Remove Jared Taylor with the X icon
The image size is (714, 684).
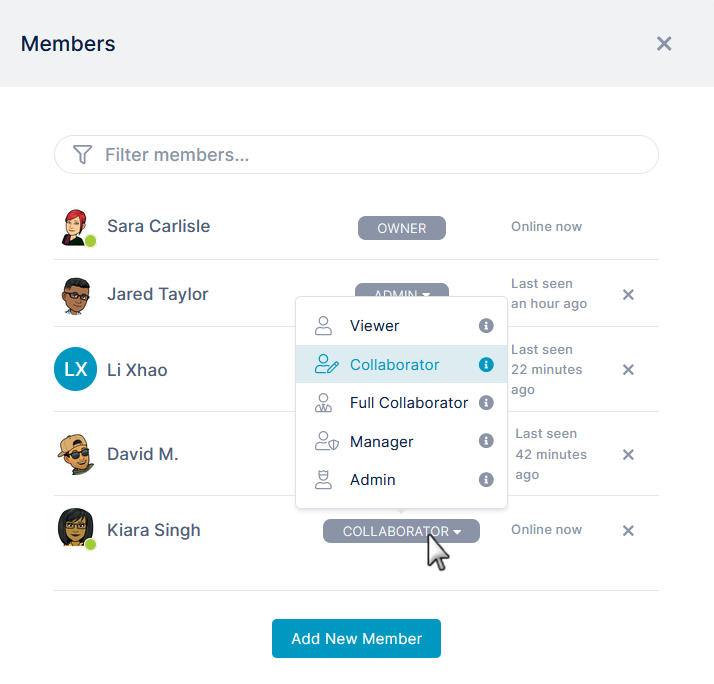coord(628,295)
